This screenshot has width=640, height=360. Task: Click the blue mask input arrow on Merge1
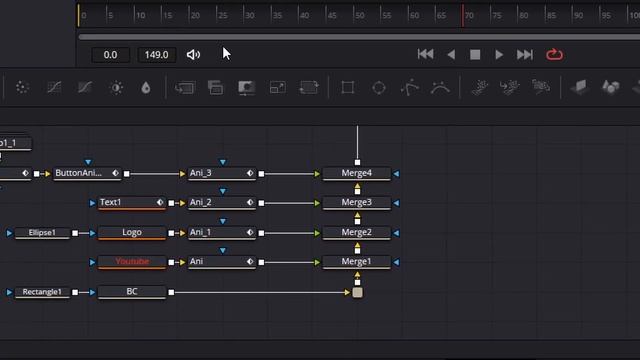(x=396, y=262)
